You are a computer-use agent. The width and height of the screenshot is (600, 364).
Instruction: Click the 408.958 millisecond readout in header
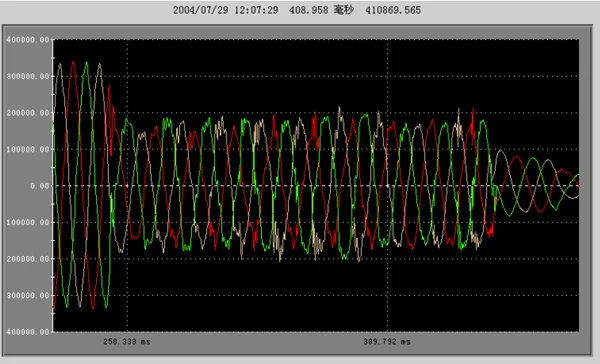point(321,10)
